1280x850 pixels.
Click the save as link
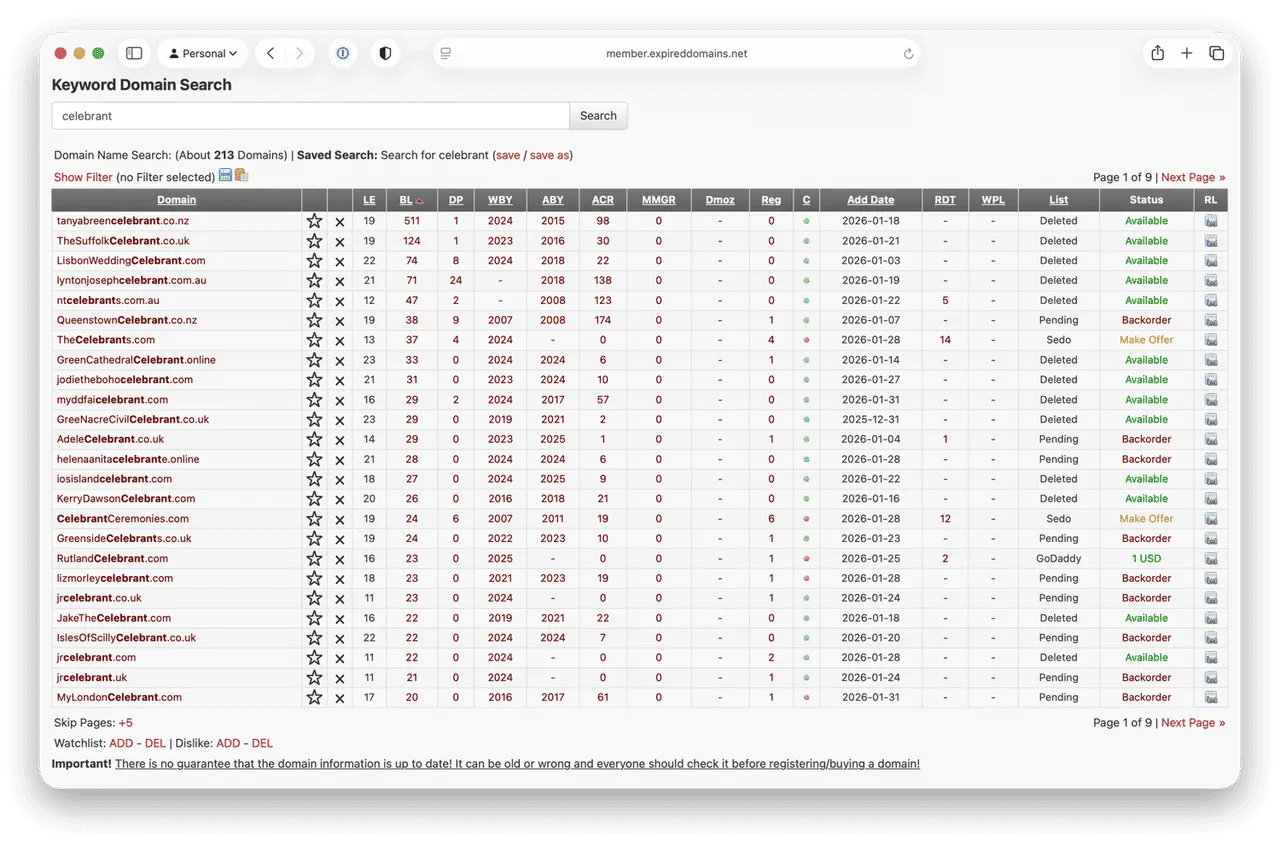[549, 155]
